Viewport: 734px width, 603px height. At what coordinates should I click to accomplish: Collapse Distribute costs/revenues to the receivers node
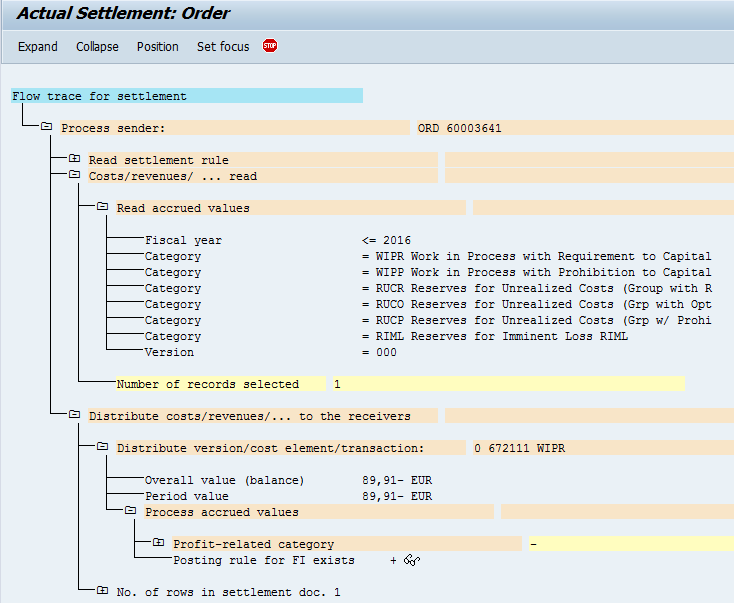point(74,414)
